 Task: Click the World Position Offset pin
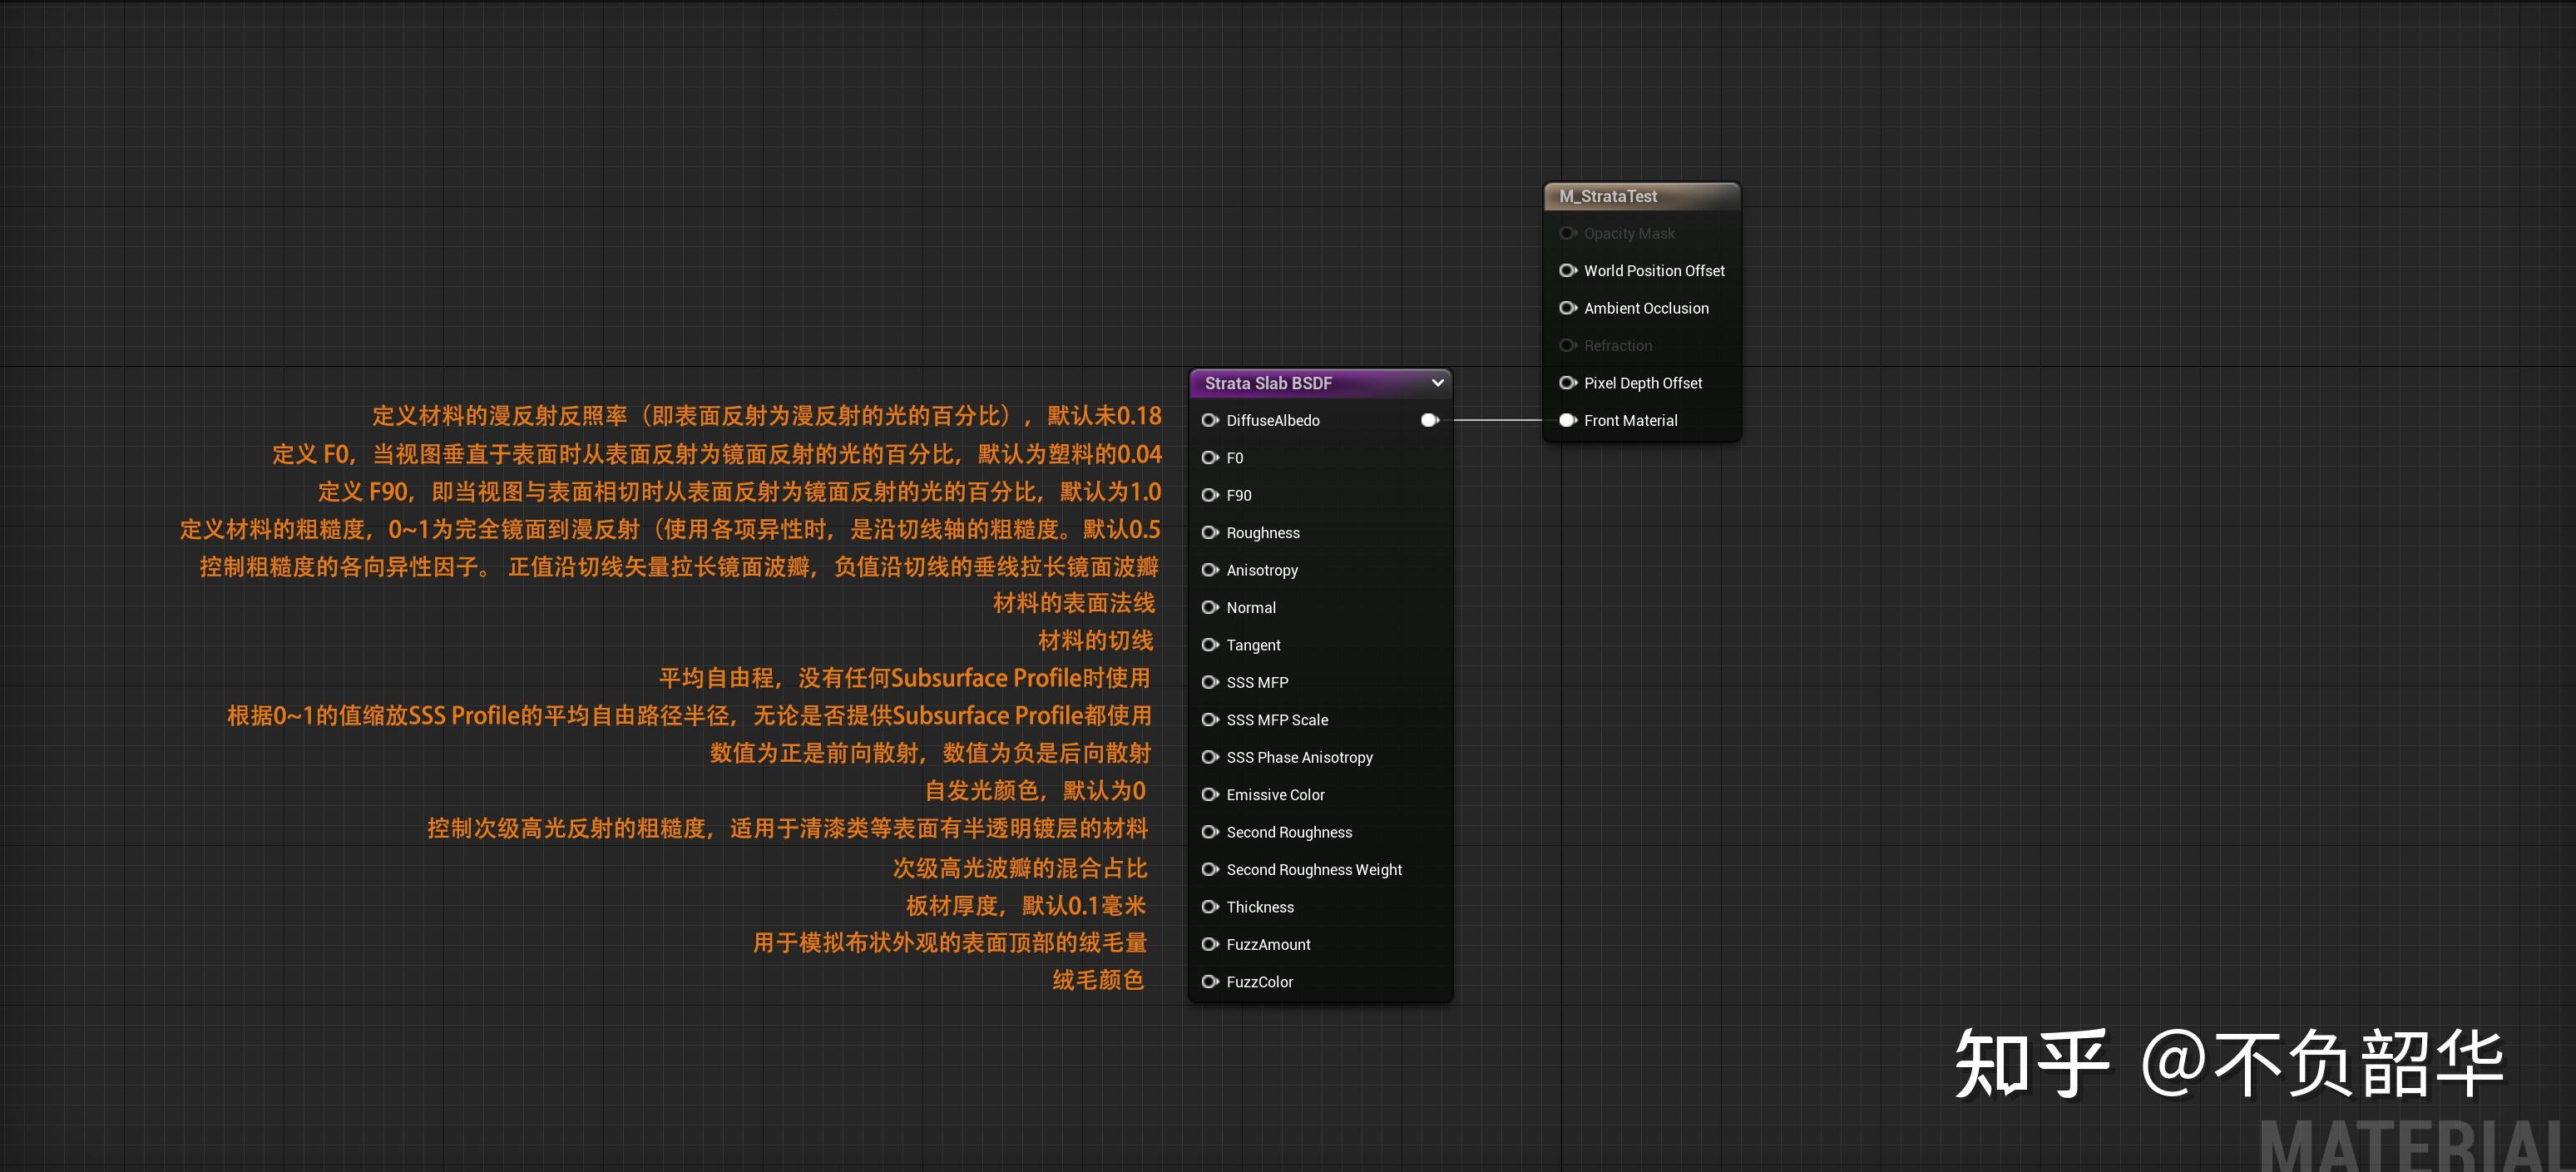click(x=1567, y=271)
